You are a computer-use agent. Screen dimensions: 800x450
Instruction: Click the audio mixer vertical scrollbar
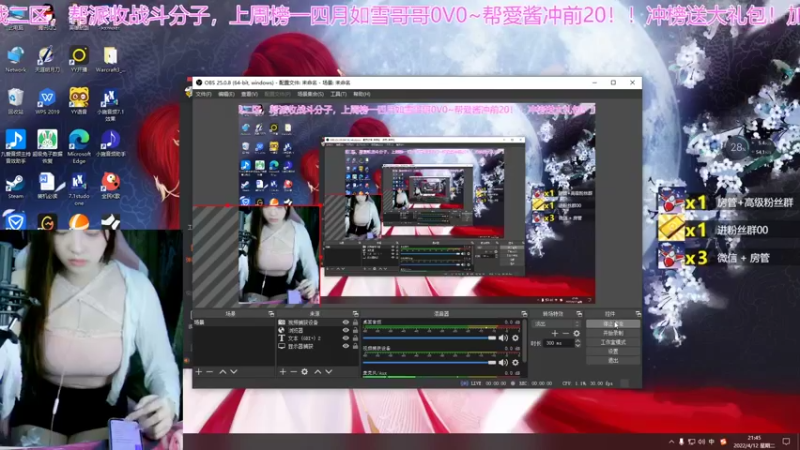(524, 340)
